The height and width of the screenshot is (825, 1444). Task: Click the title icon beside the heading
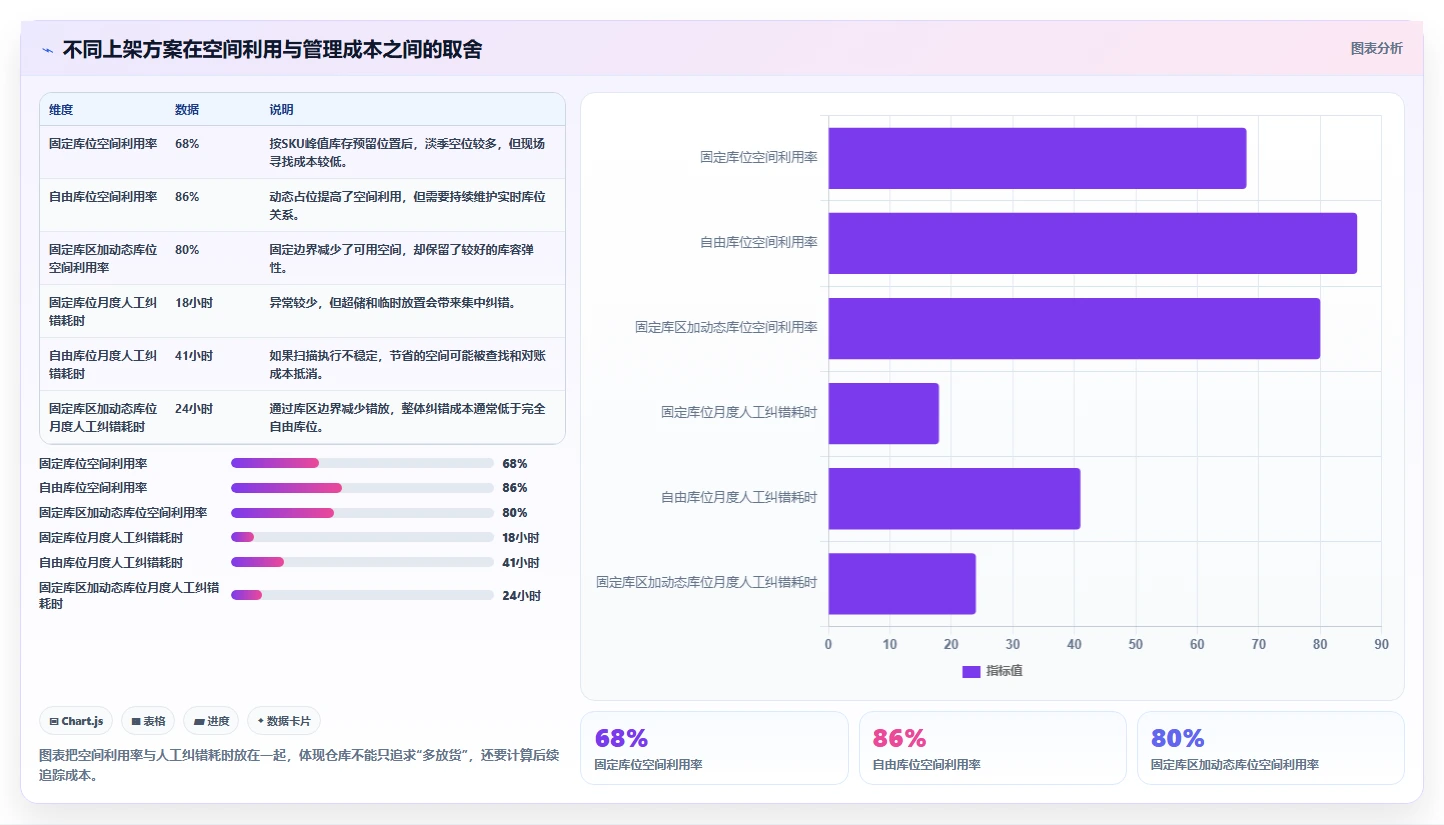(48, 49)
